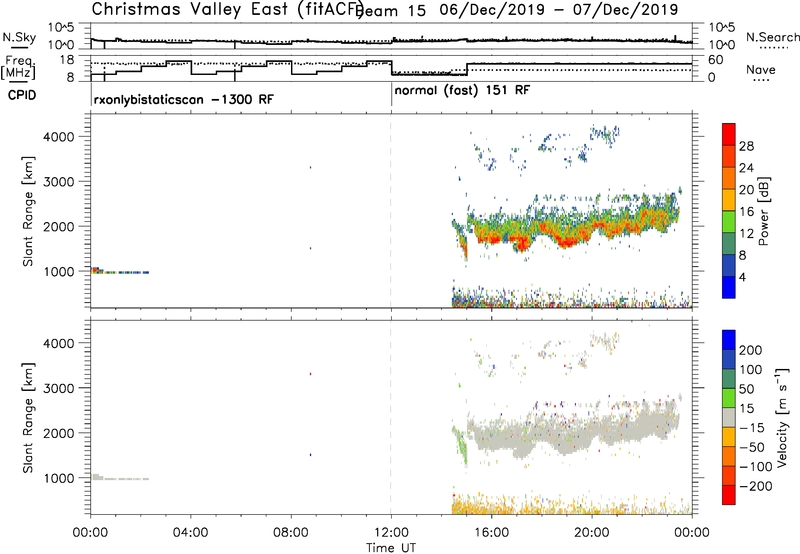Click the 'Nave' legend label

(761, 70)
